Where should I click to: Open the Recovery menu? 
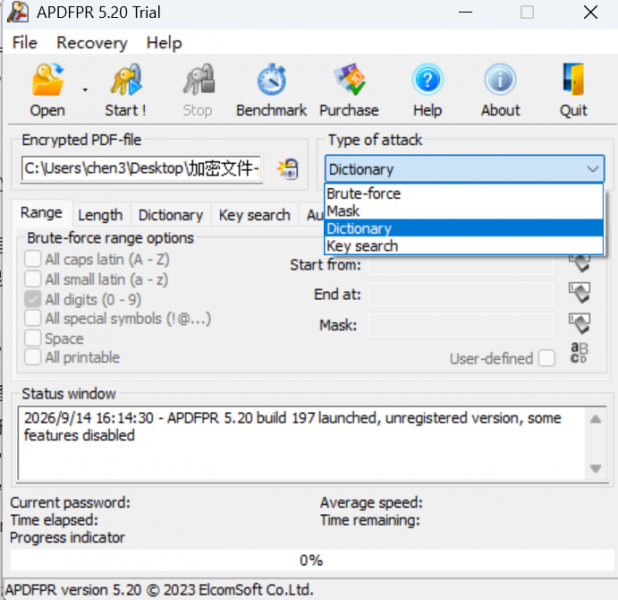click(92, 43)
